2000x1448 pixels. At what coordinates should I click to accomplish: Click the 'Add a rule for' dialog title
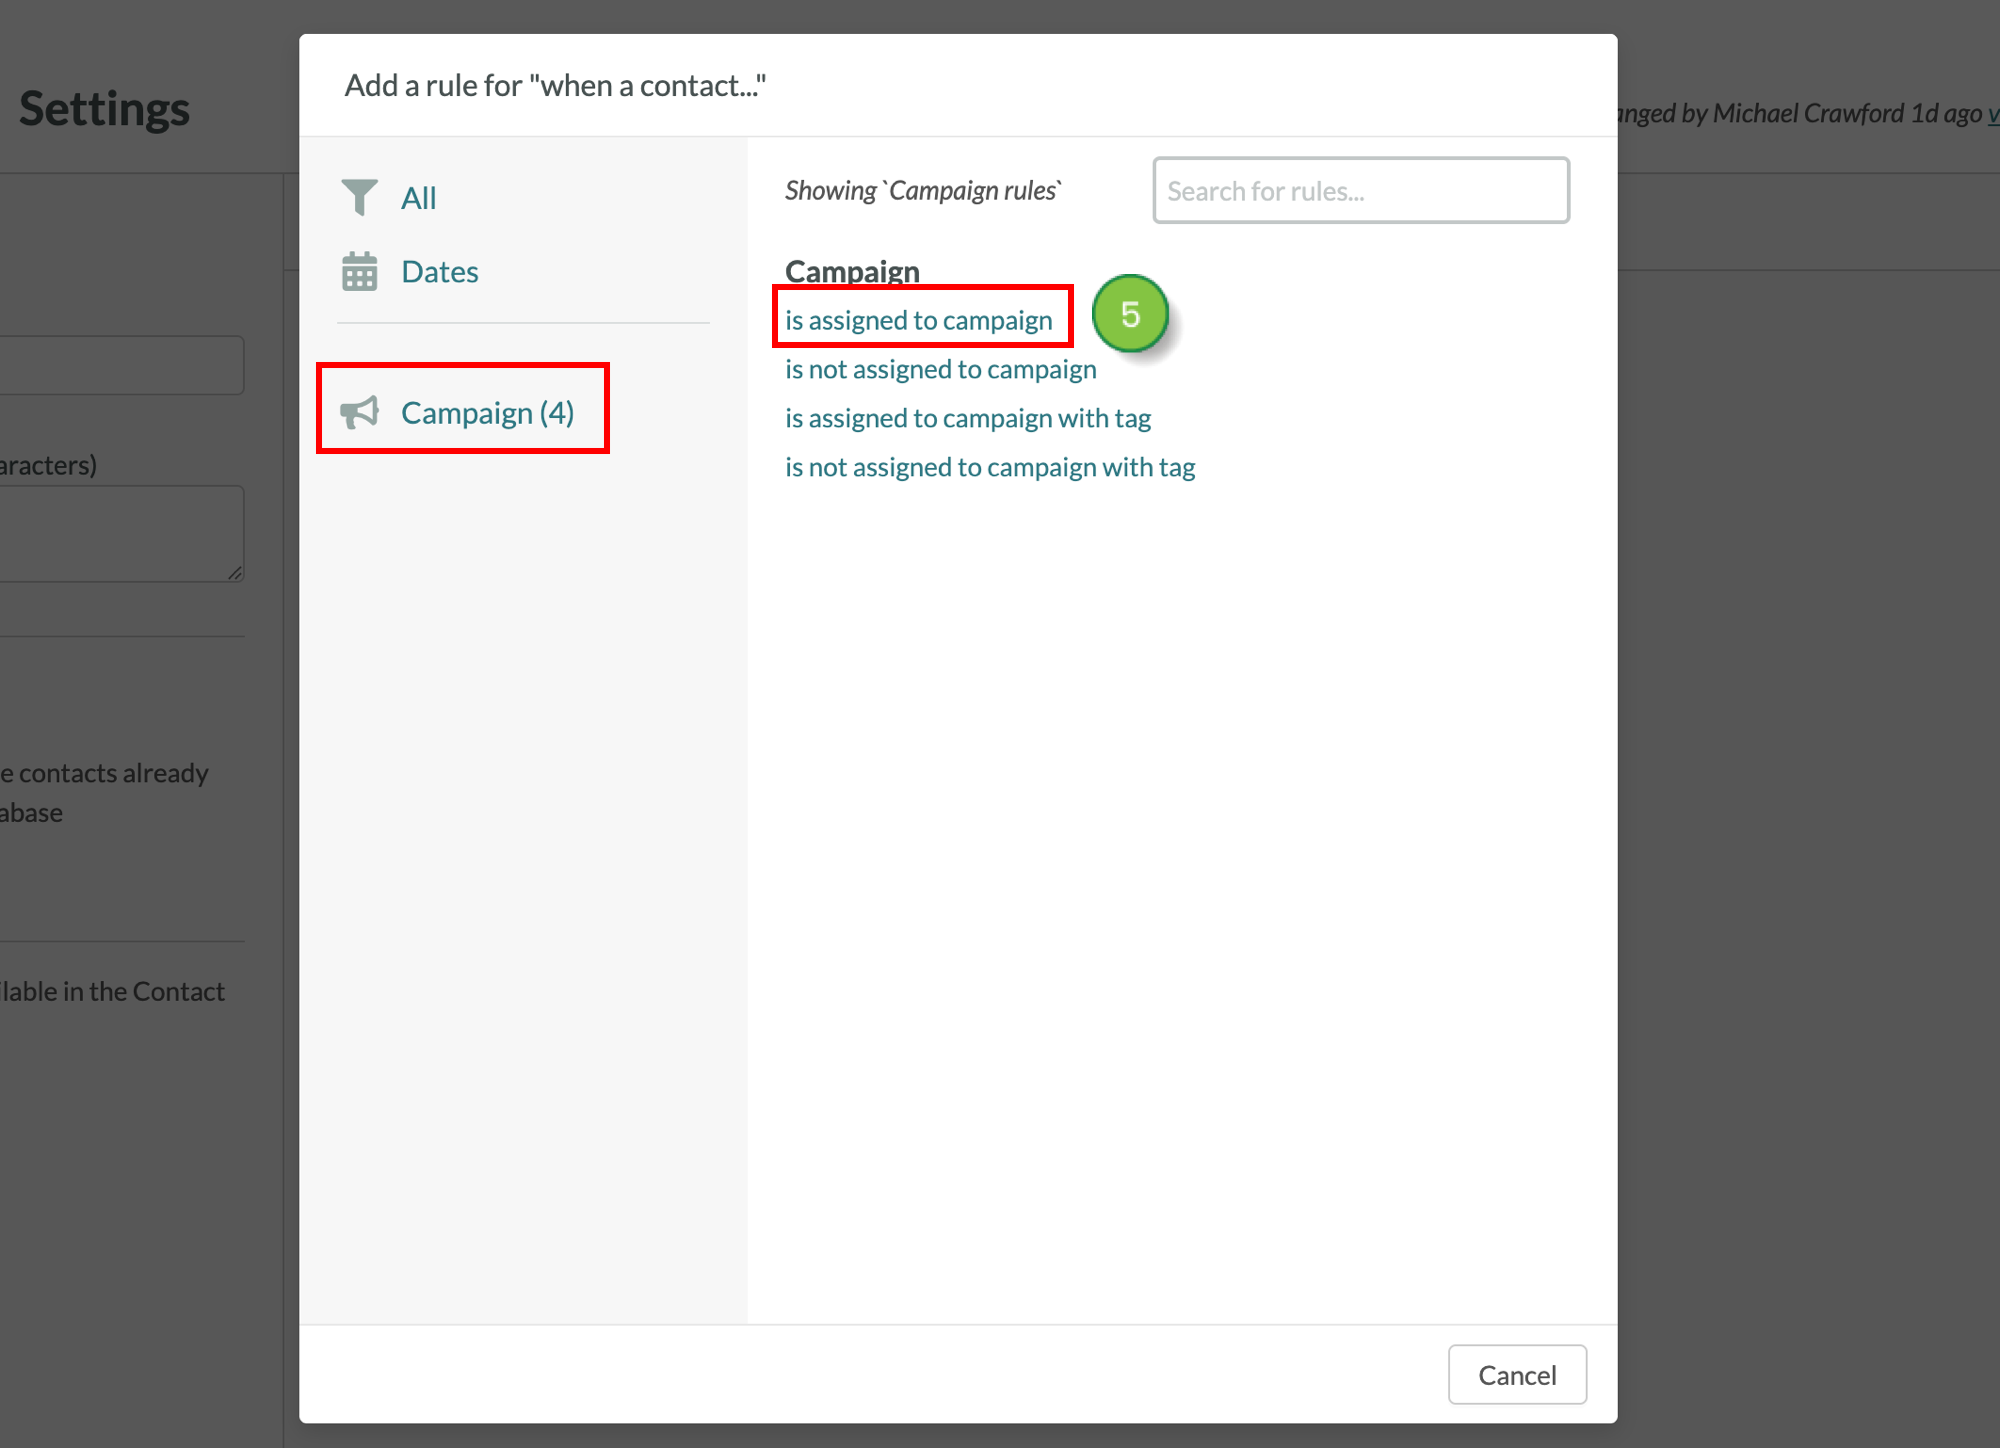click(x=555, y=86)
